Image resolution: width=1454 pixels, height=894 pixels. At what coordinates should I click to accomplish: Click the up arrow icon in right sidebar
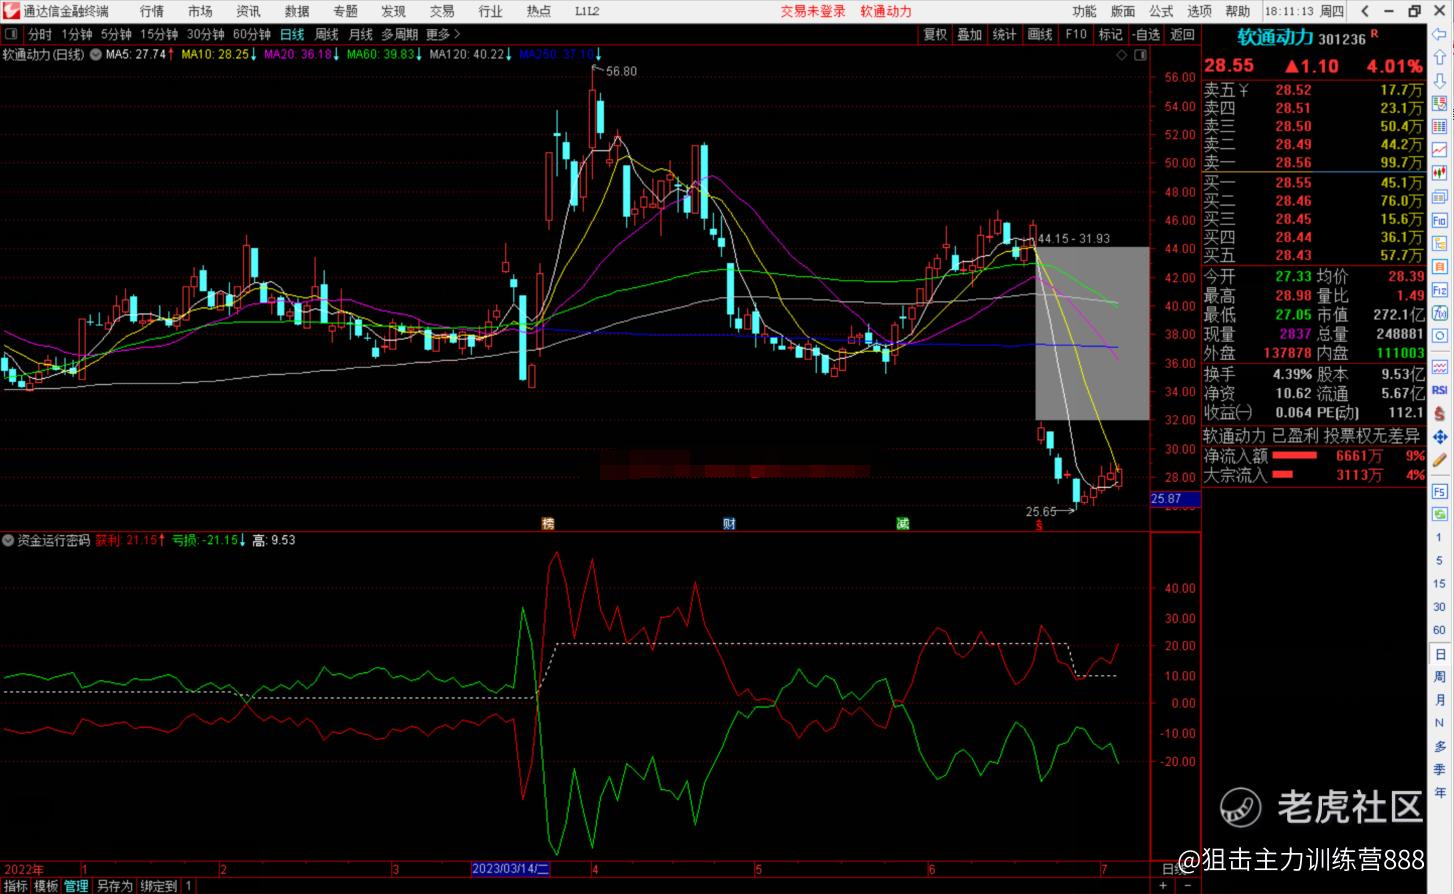tap(1440, 58)
